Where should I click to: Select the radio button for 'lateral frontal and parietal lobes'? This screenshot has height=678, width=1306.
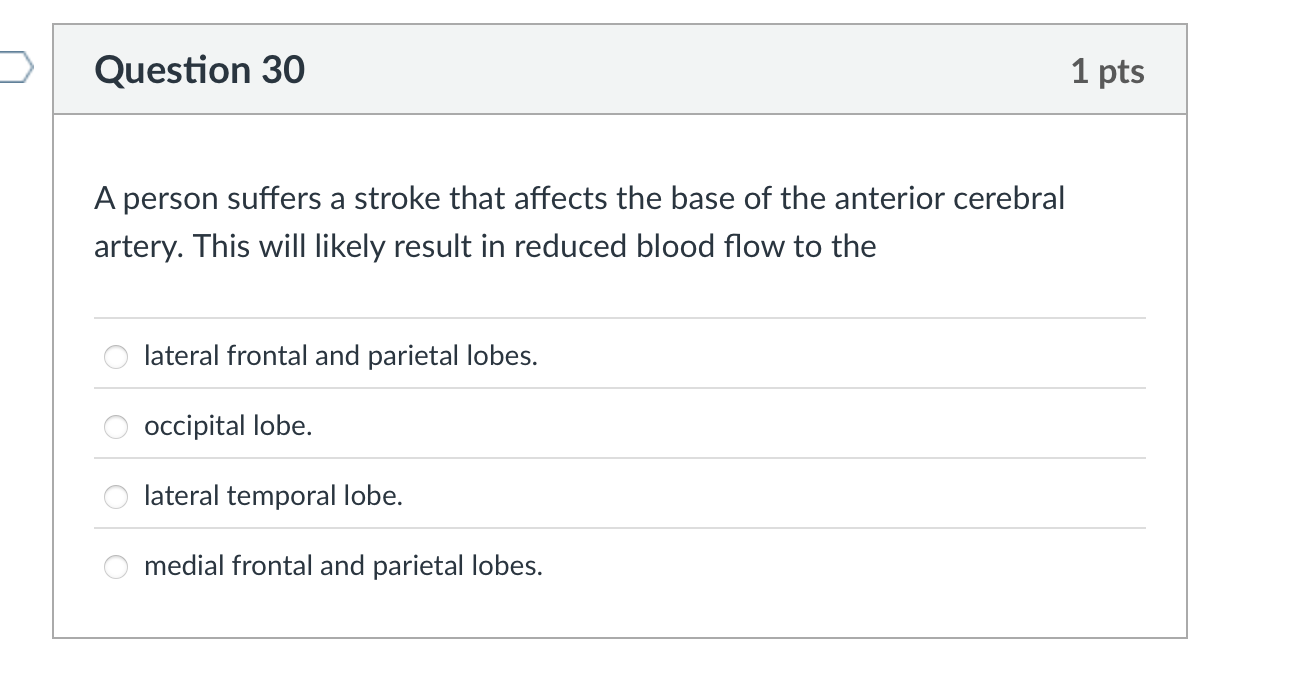pyautogui.click(x=115, y=356)
